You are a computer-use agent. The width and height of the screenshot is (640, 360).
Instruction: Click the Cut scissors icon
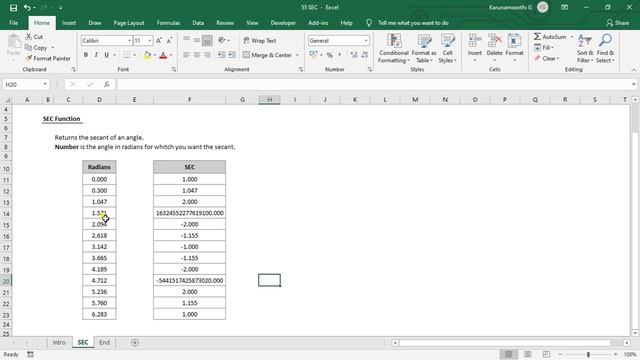coord(29,37)
